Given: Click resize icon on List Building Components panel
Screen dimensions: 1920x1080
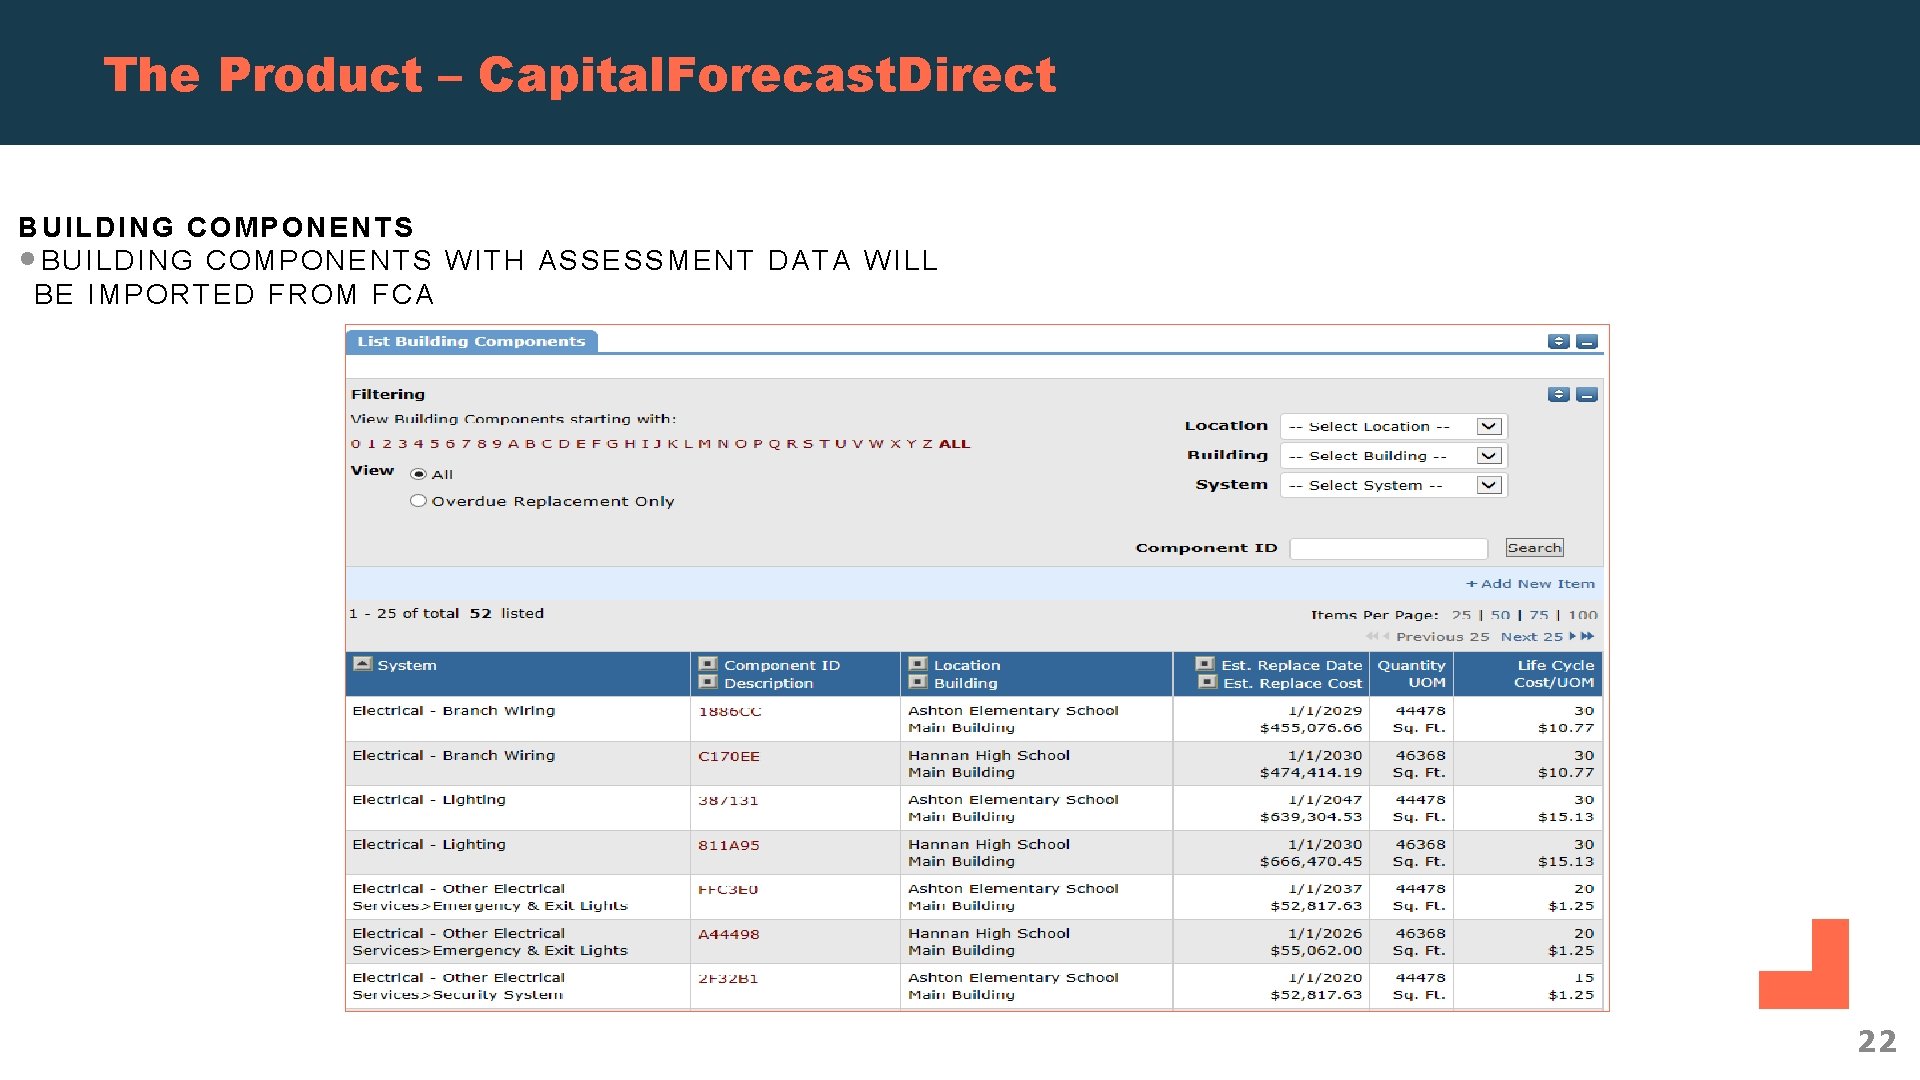Looking at the screenshot, I should click(1558, 342).
